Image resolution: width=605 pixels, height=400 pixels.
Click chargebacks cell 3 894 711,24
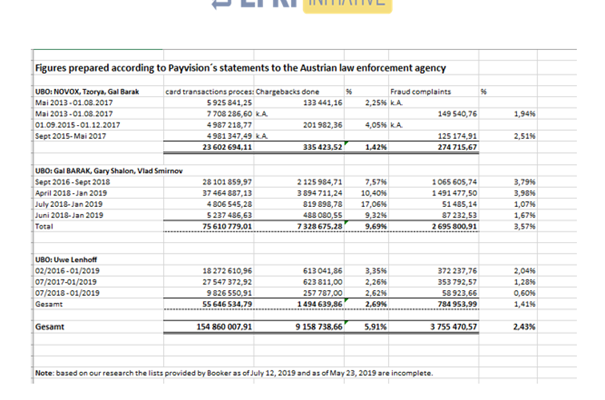(x=319, y=193)
